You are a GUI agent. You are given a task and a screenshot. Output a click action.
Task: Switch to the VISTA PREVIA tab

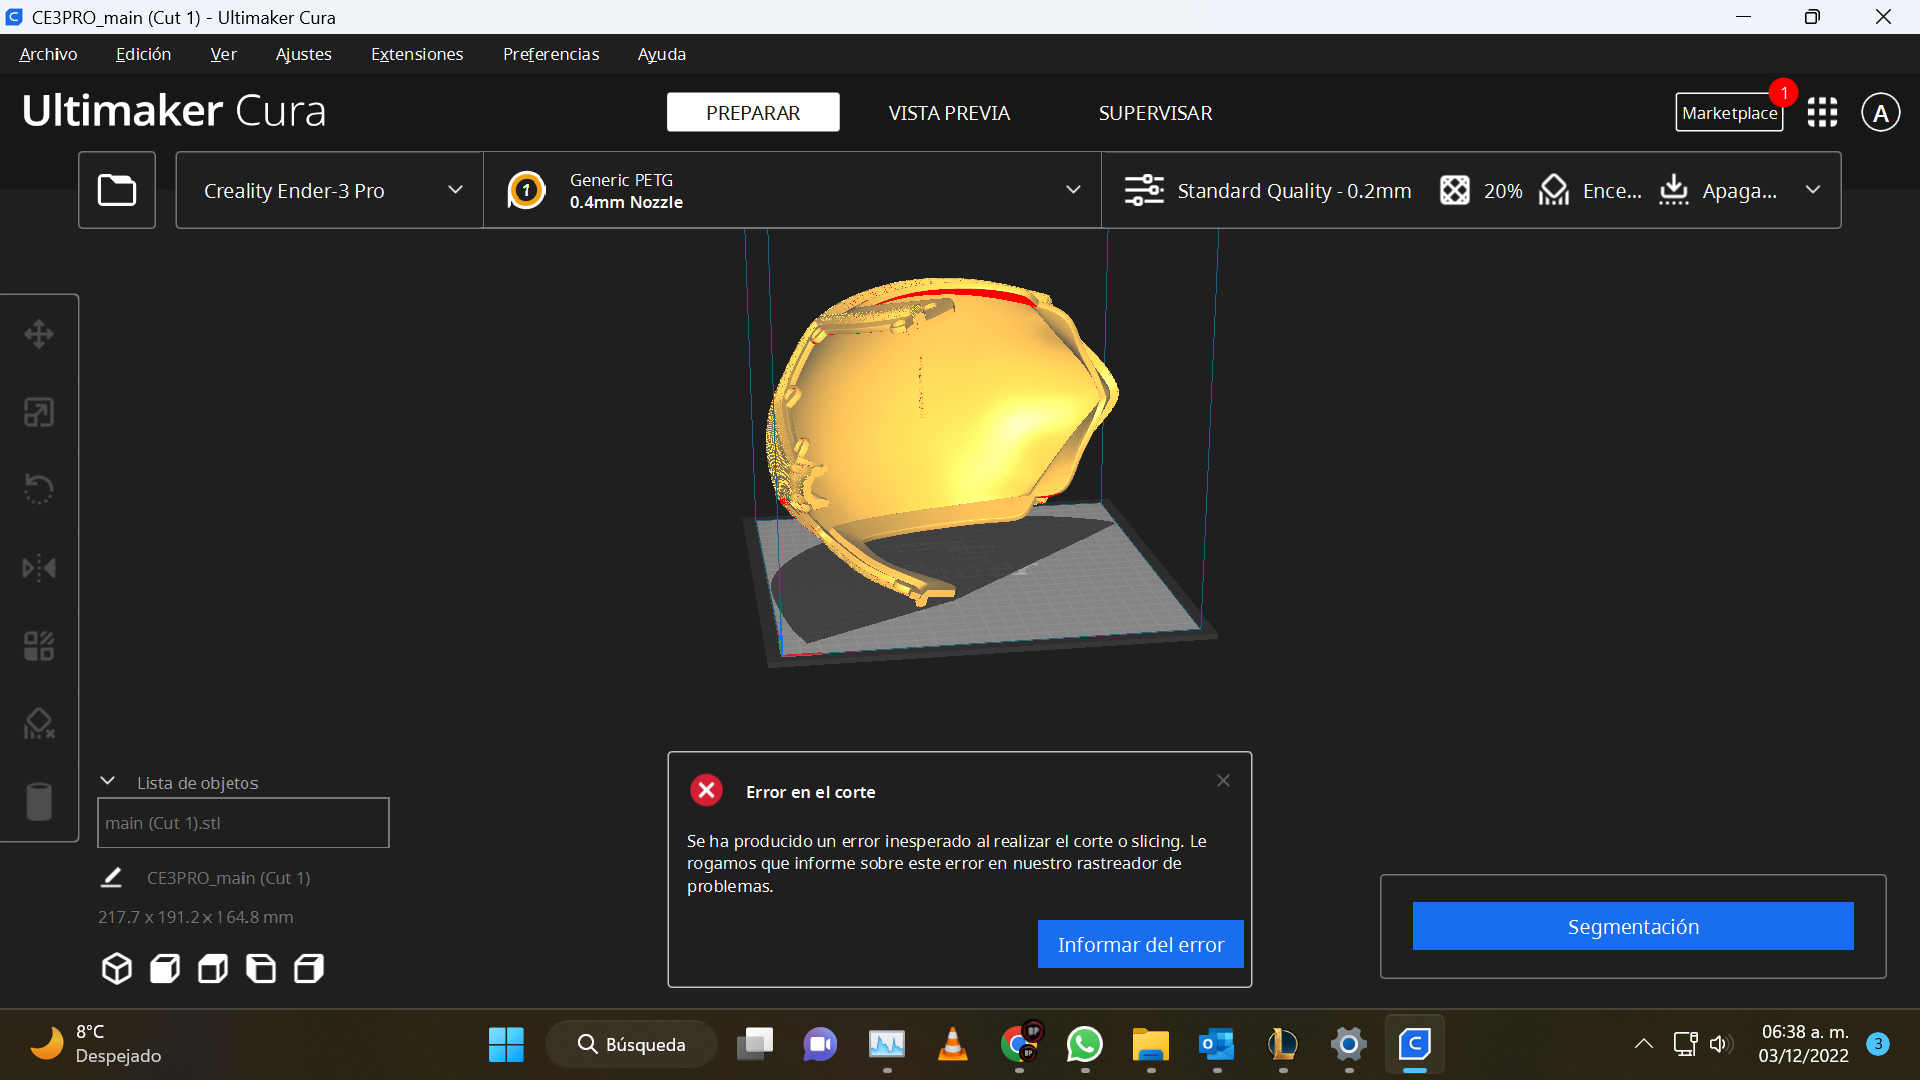(x=948, y=112)
